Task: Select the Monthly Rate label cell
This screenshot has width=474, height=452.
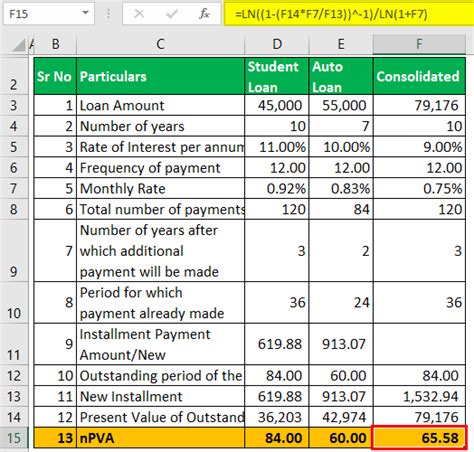Action: [x=160, y=188]
